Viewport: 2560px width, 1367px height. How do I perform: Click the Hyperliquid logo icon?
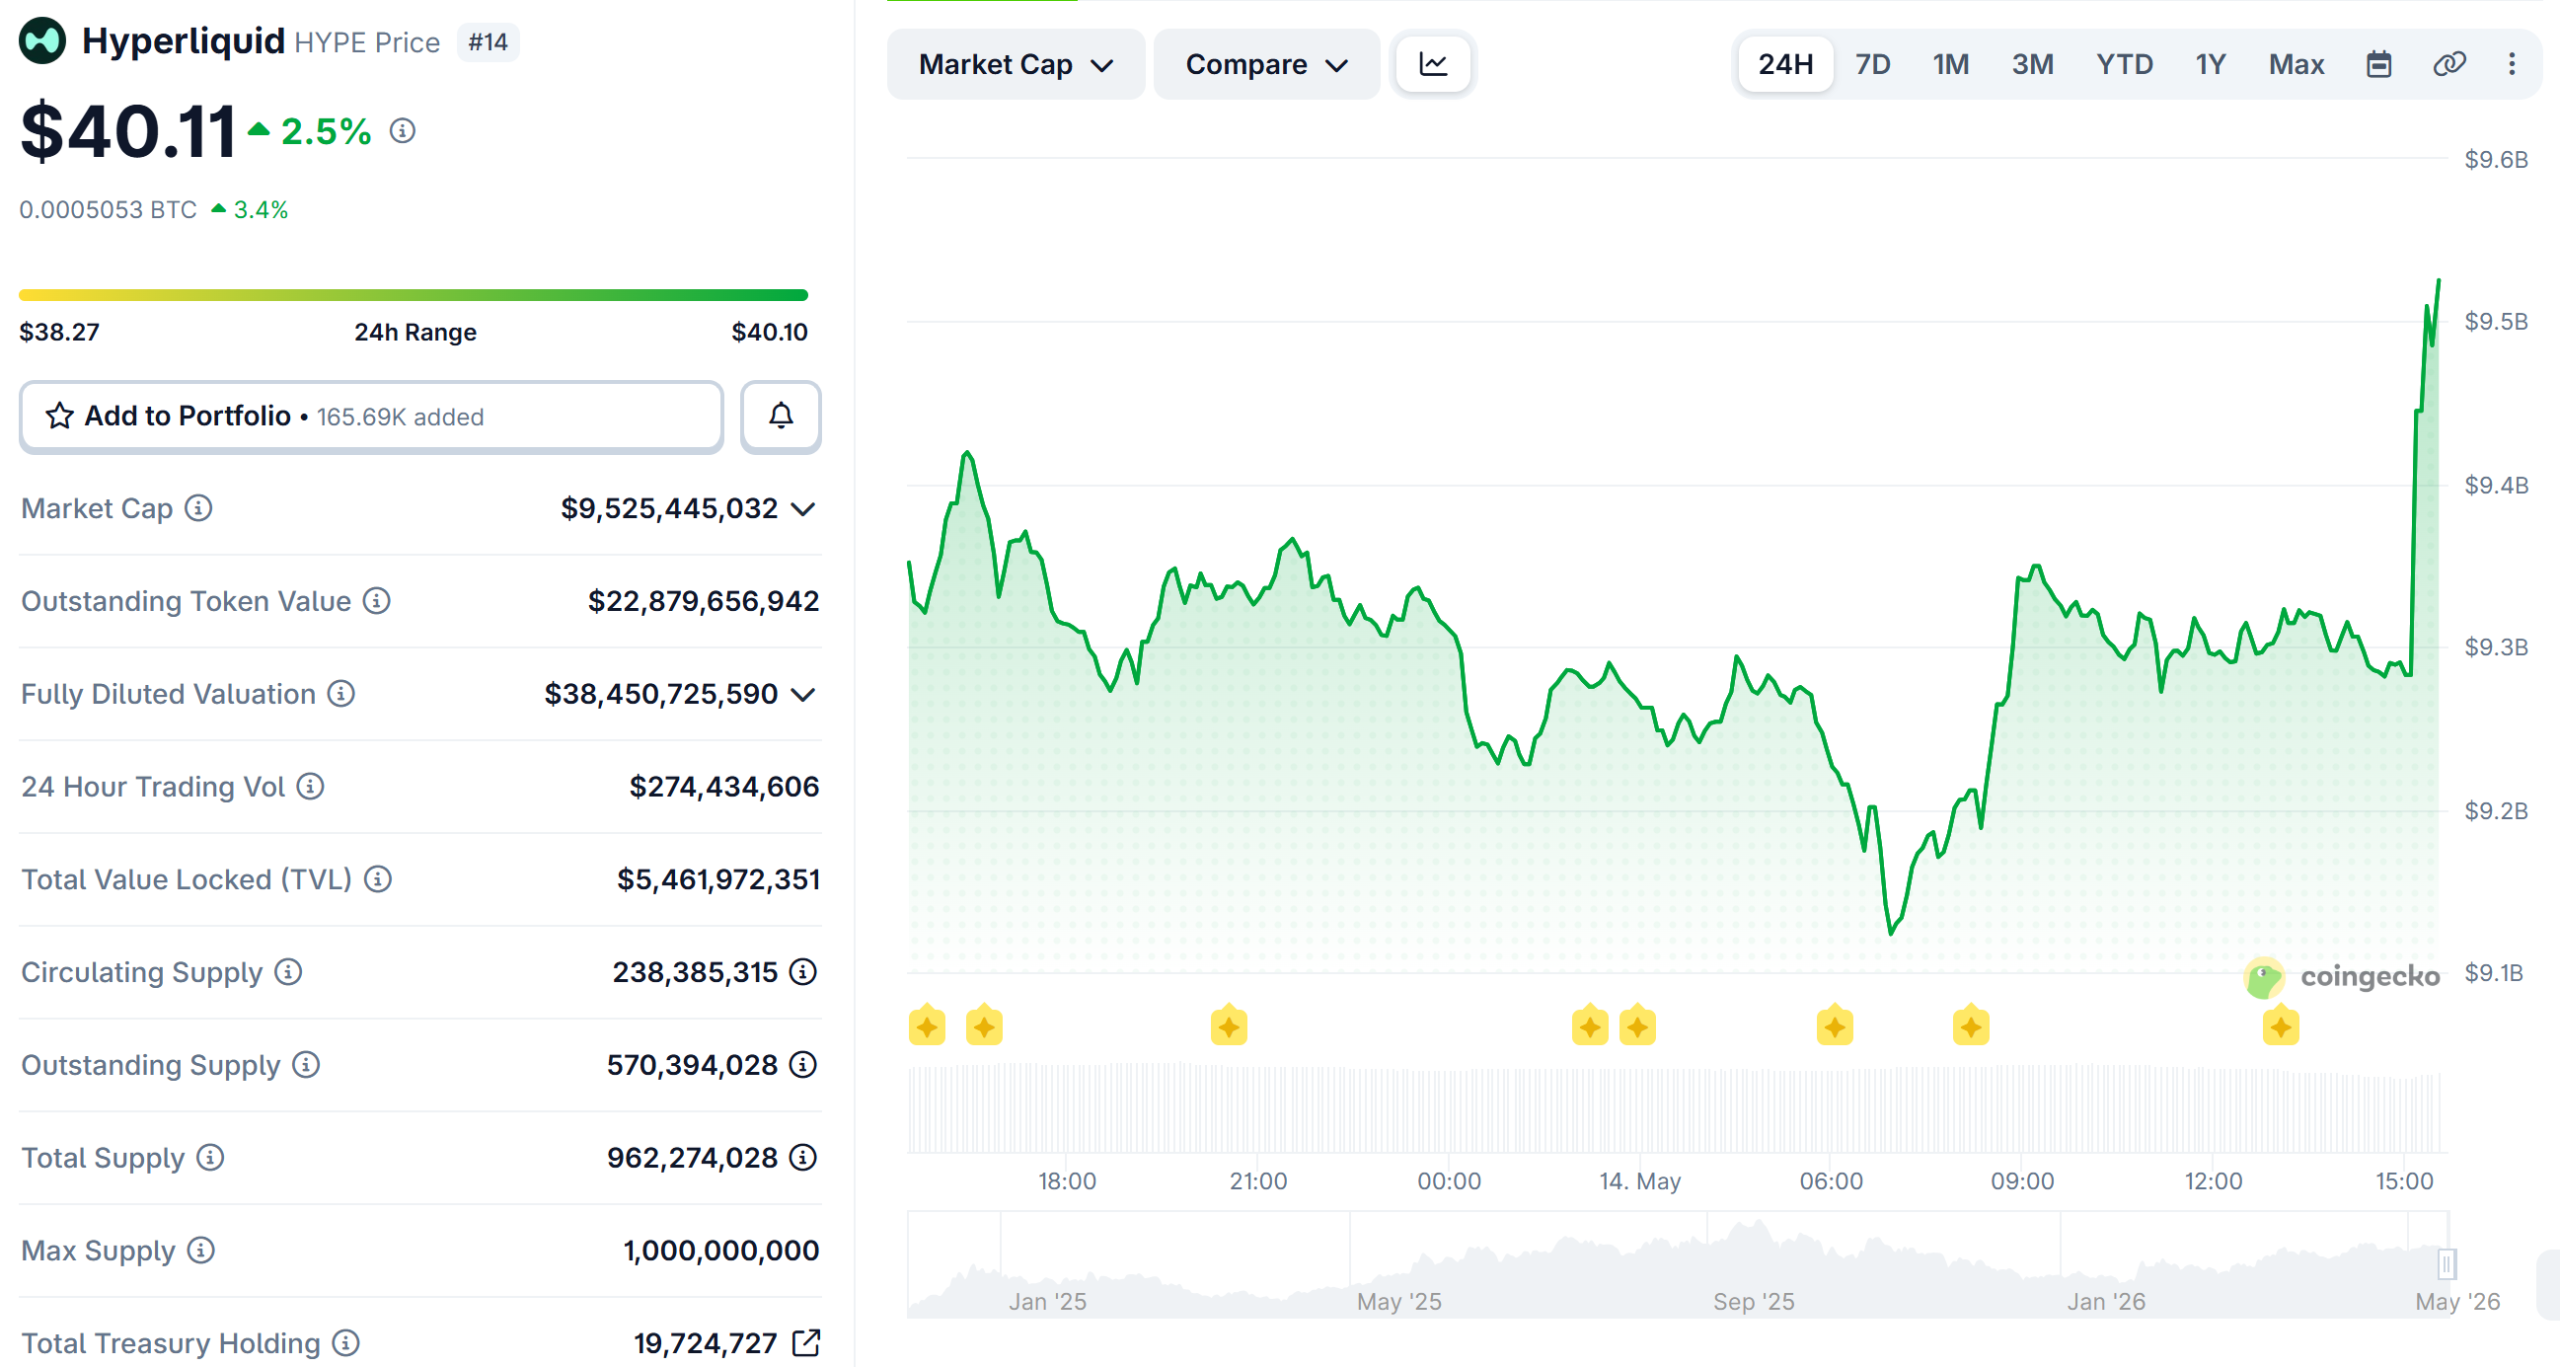42,41
